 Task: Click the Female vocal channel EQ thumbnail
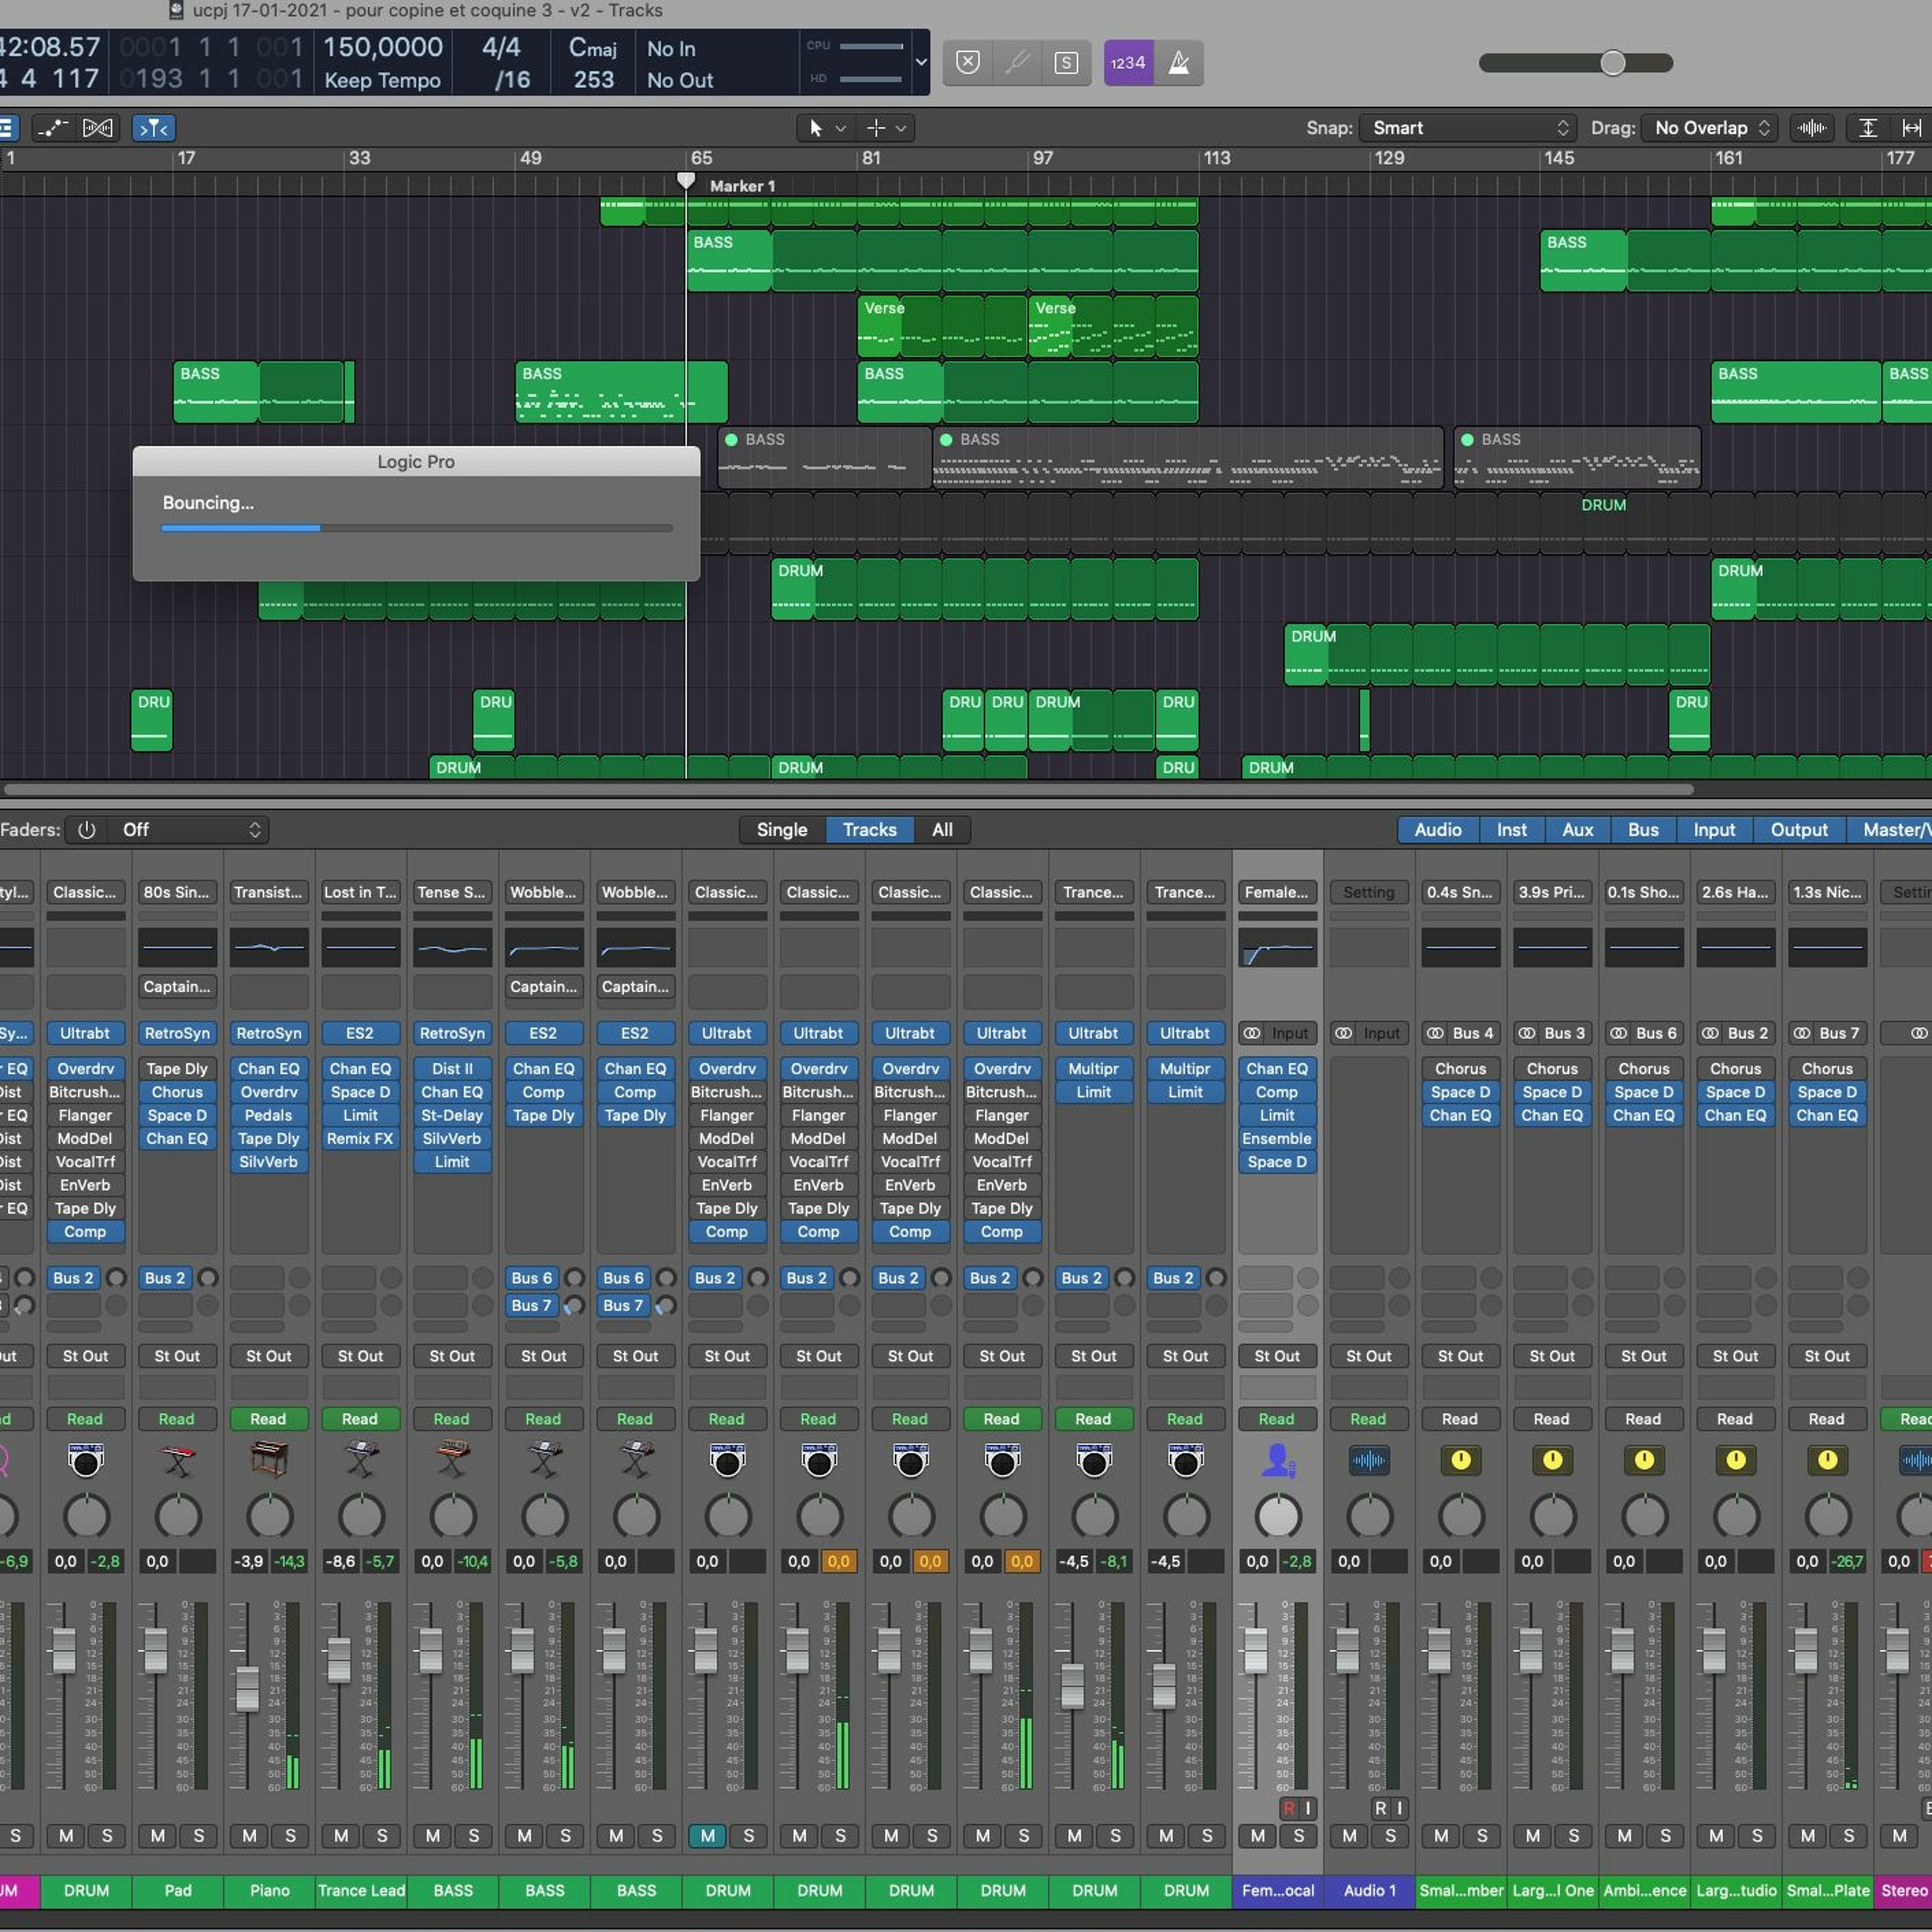click(1277, 947)
